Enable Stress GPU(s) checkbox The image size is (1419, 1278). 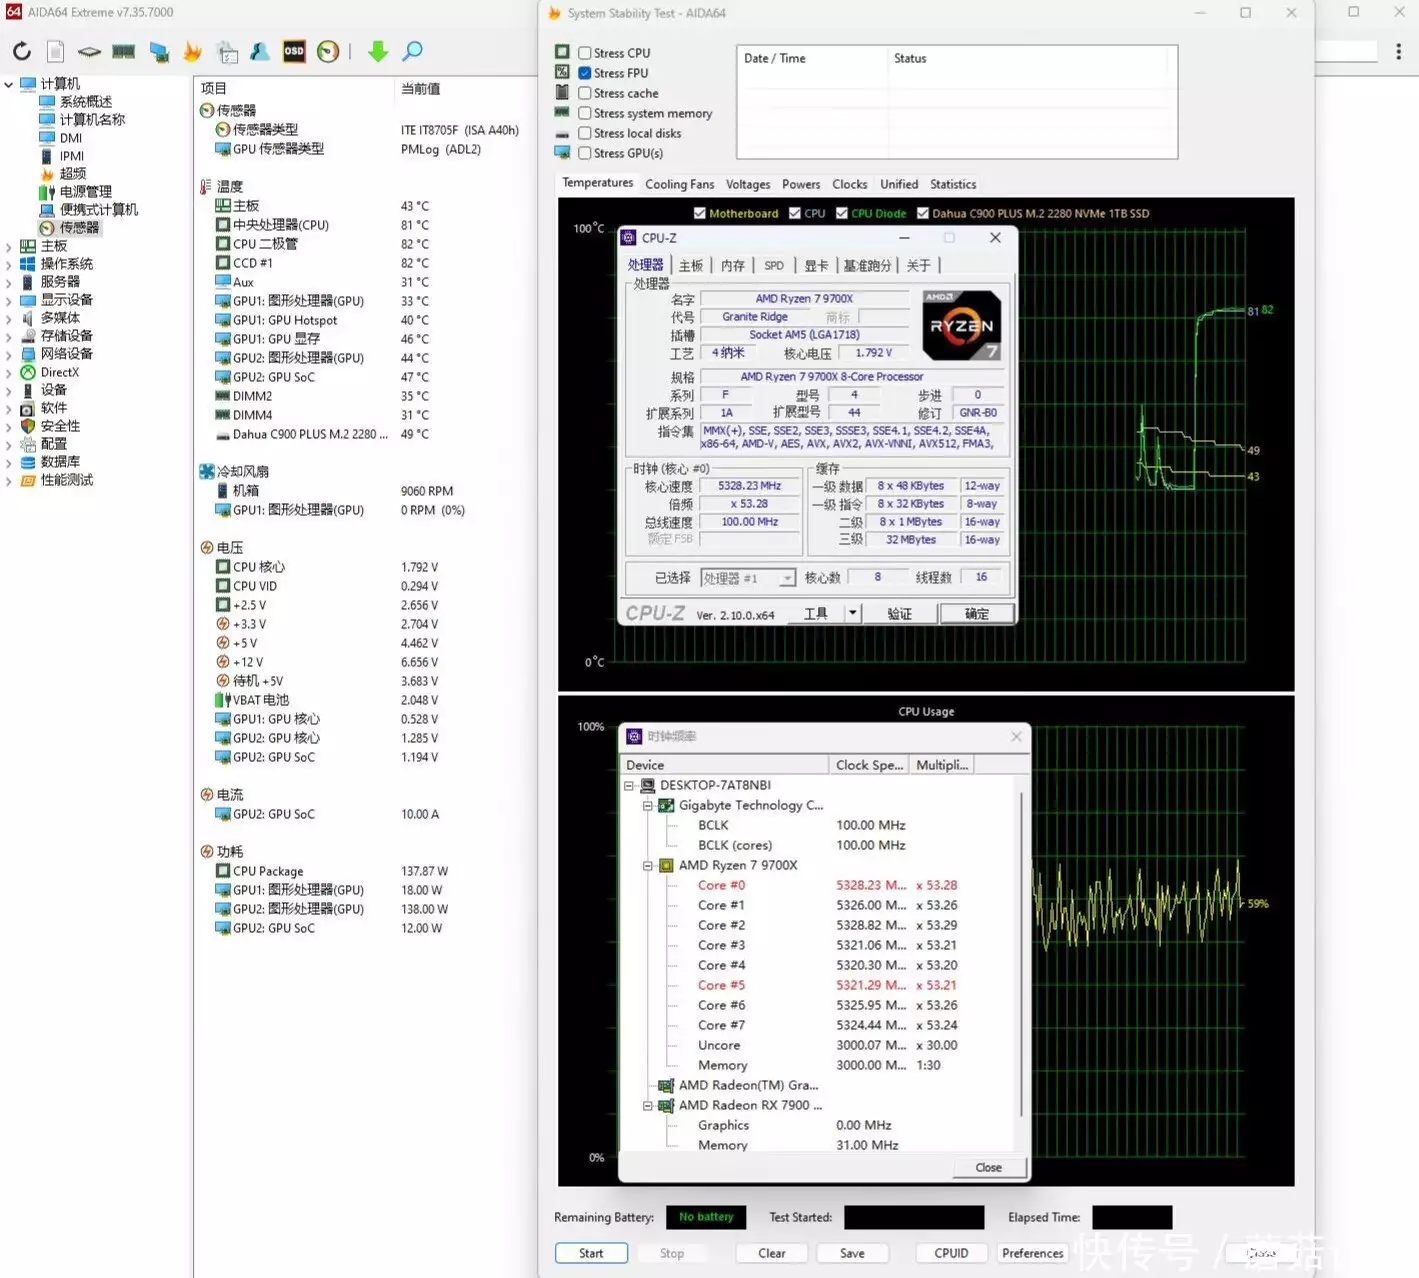(x=585, y=153)
